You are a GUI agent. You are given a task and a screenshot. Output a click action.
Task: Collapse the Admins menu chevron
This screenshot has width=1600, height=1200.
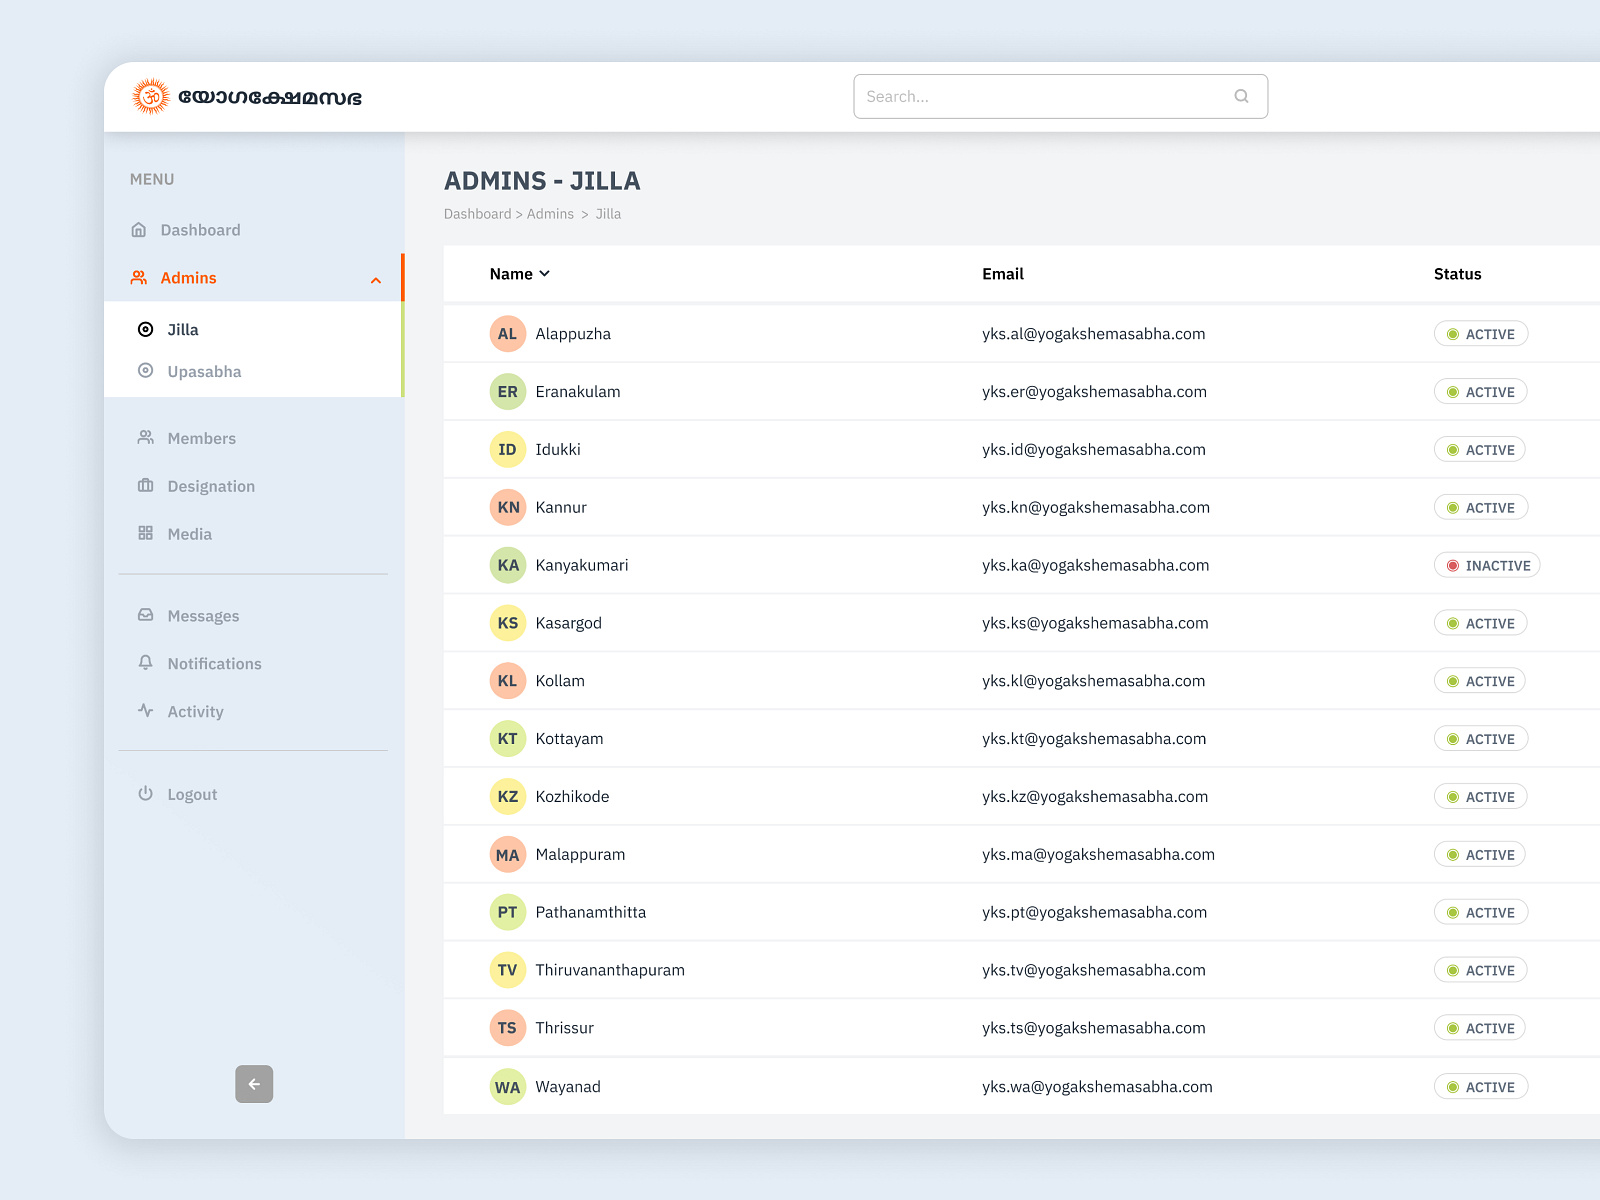[376, 280]
